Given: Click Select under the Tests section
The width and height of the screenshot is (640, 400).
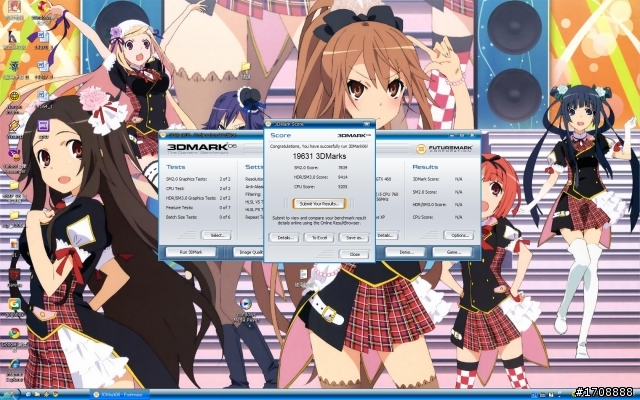Looking at the screenshot, I should coord(216,235).
